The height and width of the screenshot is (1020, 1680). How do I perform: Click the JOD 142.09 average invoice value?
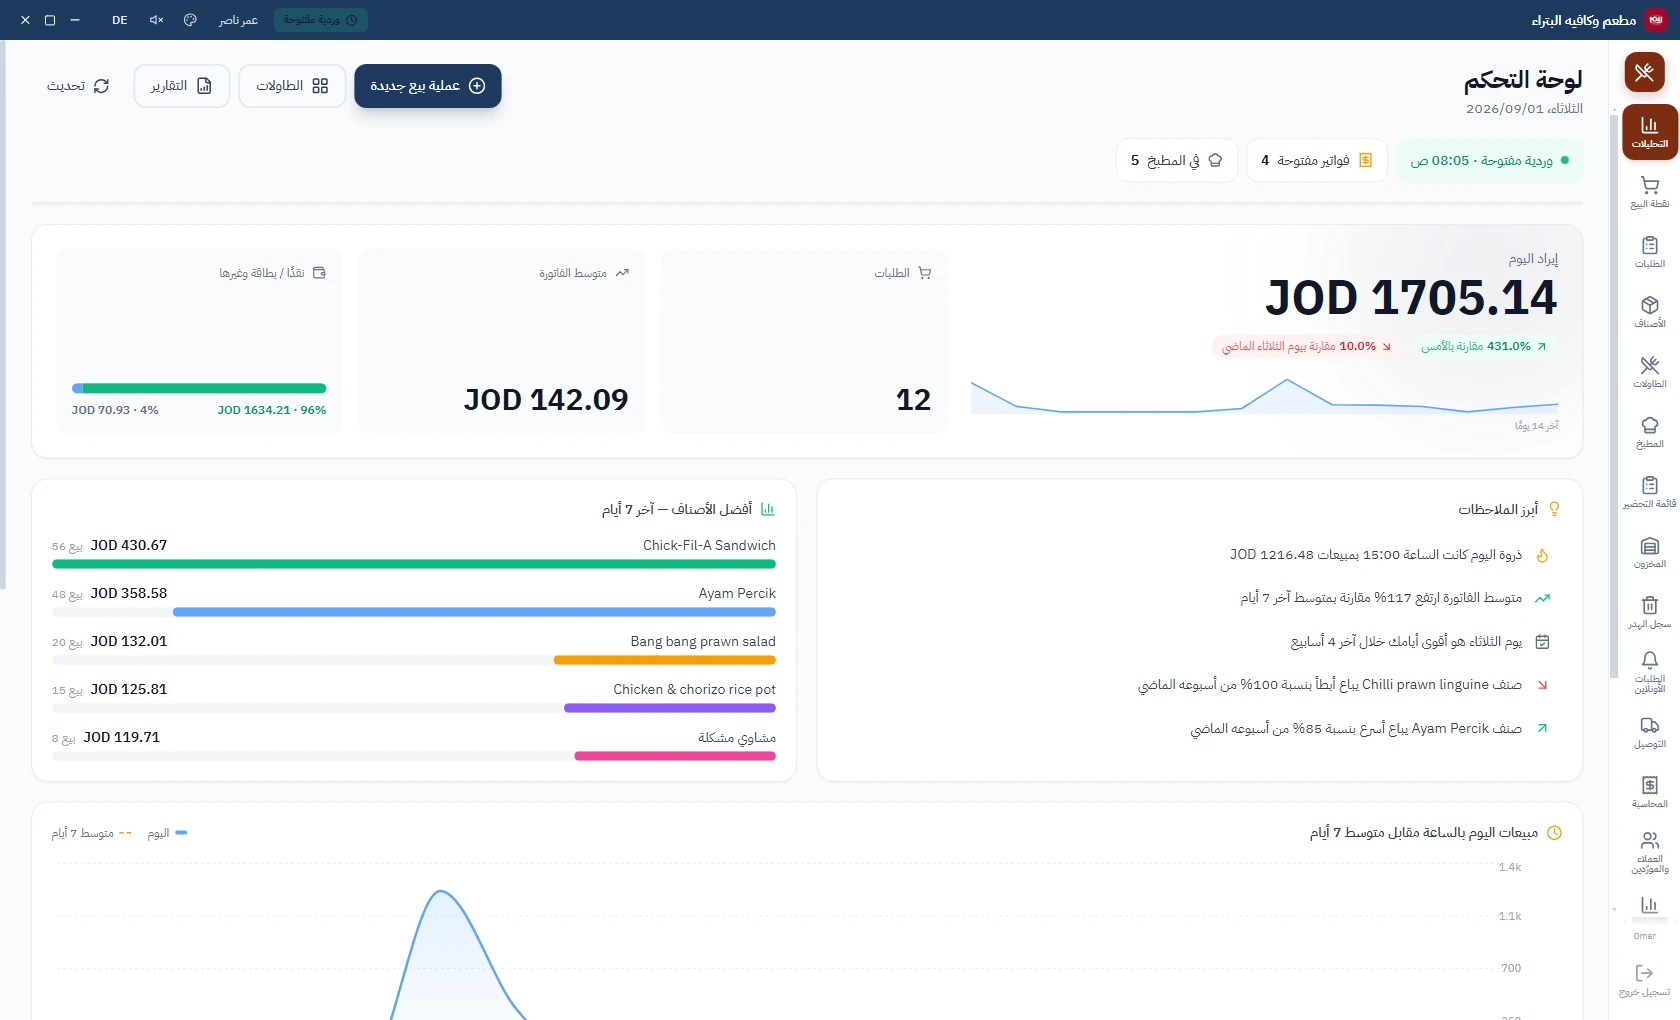coord(546,400)
